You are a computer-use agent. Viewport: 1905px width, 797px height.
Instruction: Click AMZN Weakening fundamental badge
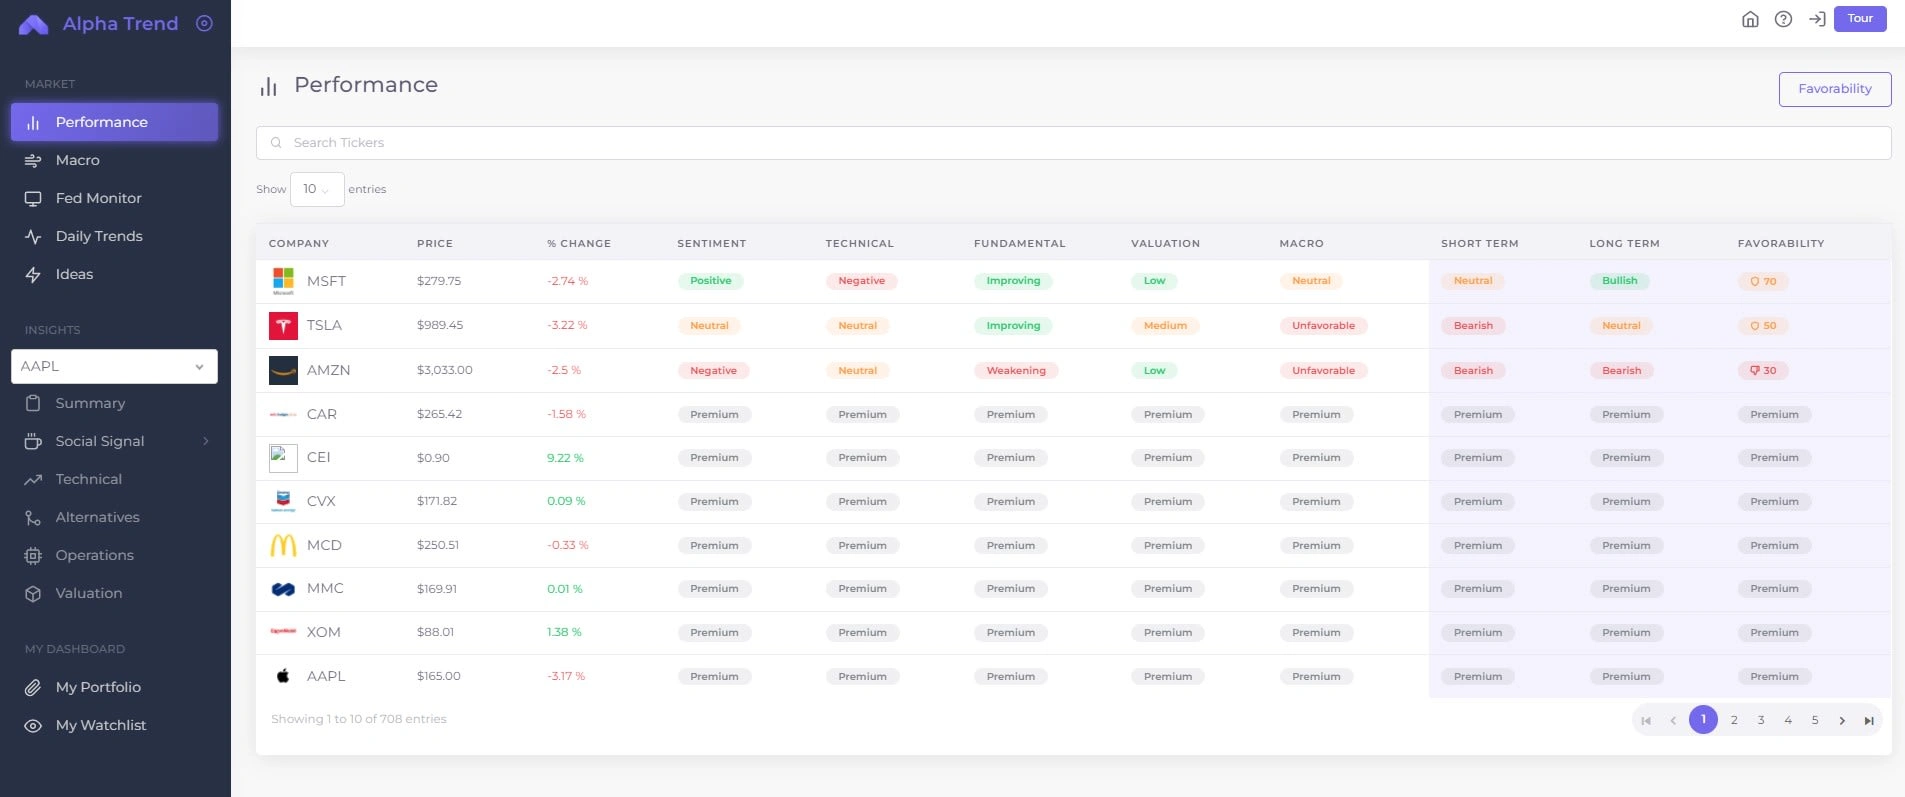click(1016, 371)
